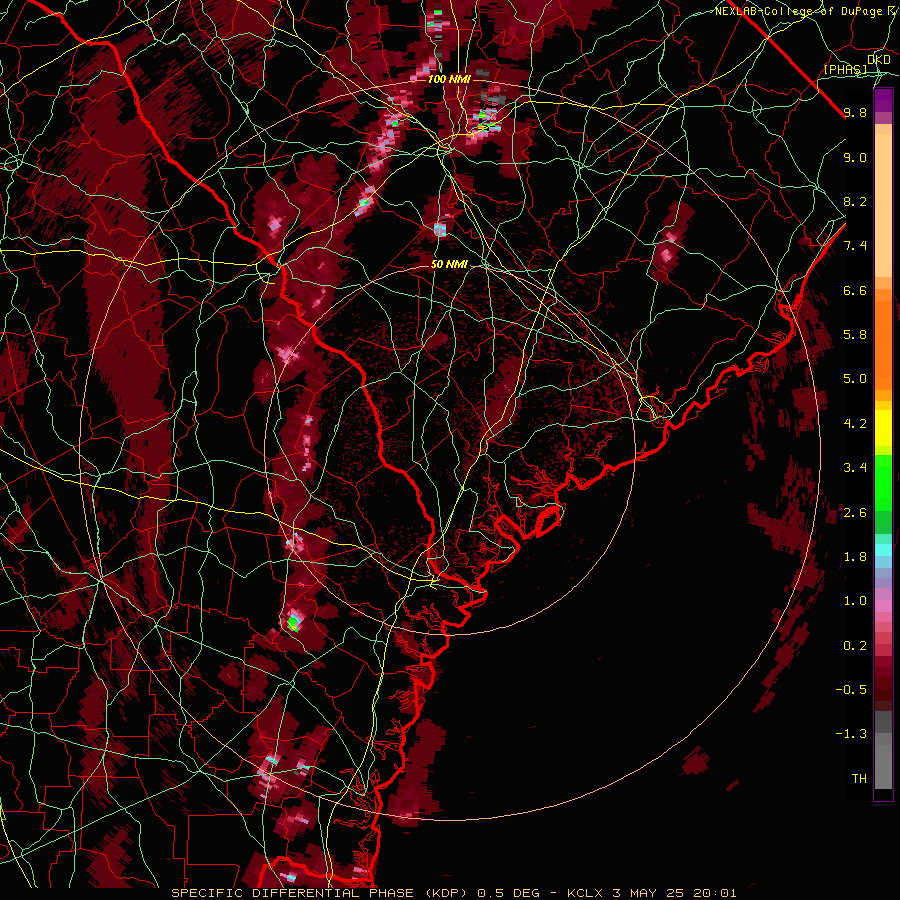
Task: Click the 9.8 value on color scale
Action: 855,112
